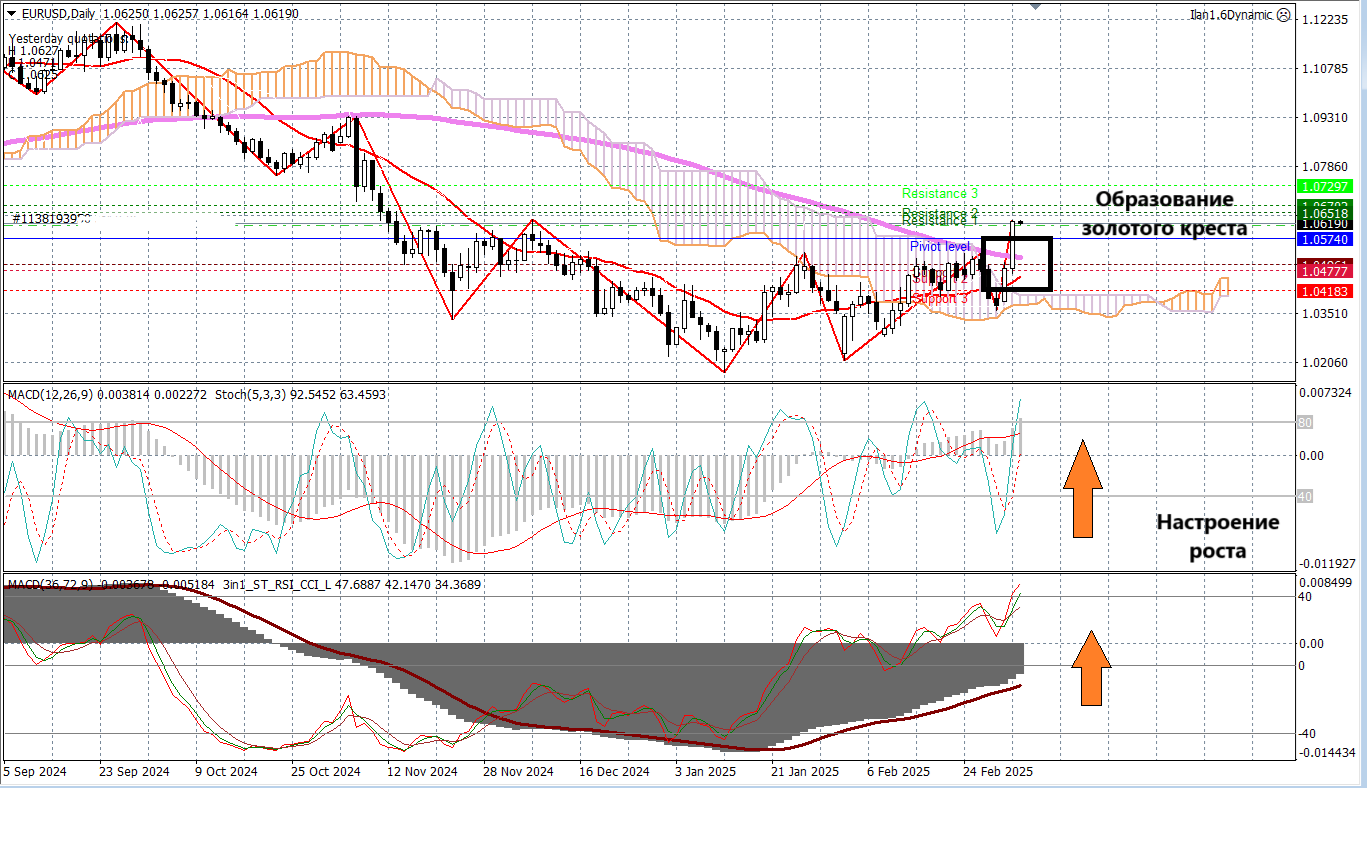The image size is (1367, 860).
Task: Click the 3 Jan 2025 date label
Action: 706,772
